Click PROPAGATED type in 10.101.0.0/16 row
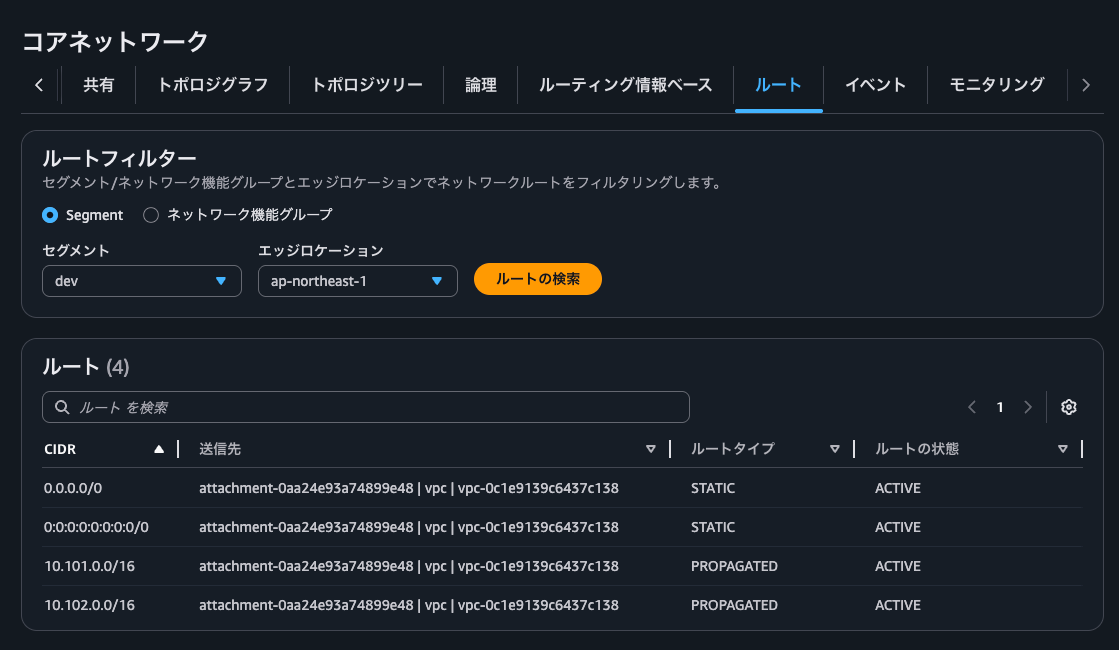The width and height of the screenshot is (1119, 650). [x=734, y=566]
